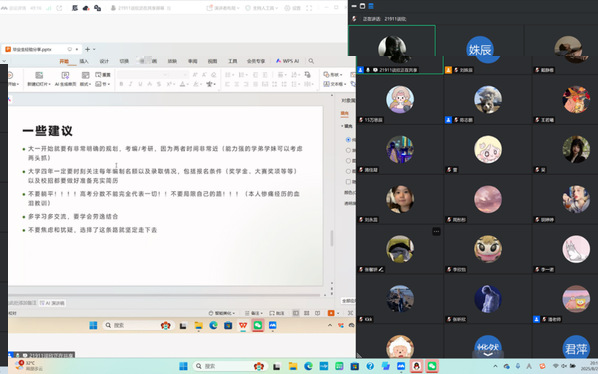
Task: Switch to the 切换 Transitions tab
Action: click(x=124, y=61)
